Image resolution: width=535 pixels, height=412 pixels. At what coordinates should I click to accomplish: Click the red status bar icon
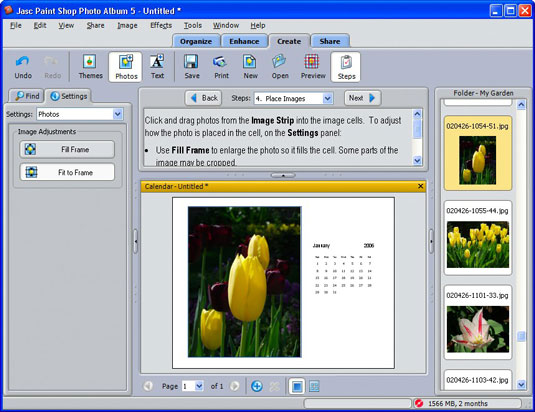[x=419, y=403]
